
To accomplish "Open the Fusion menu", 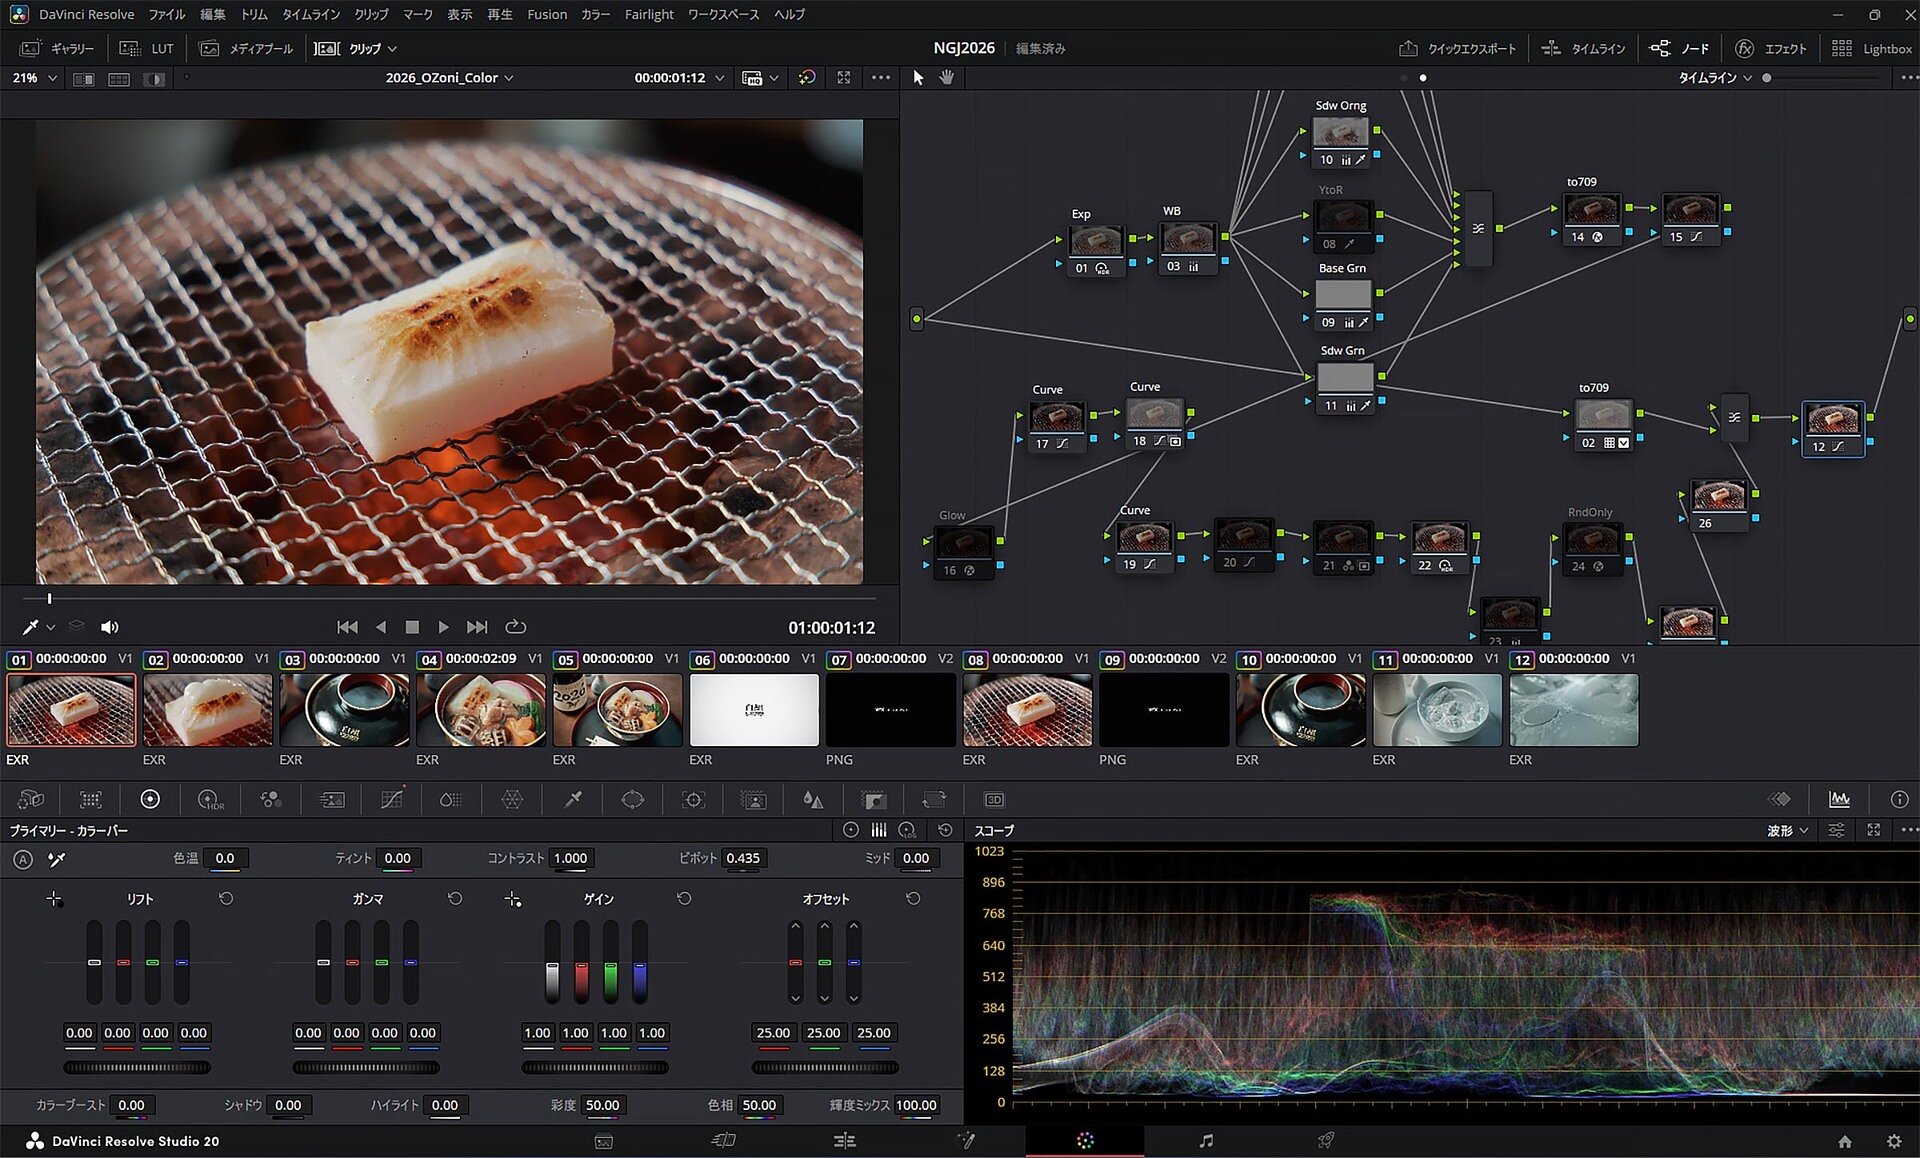I will [547, 14].
